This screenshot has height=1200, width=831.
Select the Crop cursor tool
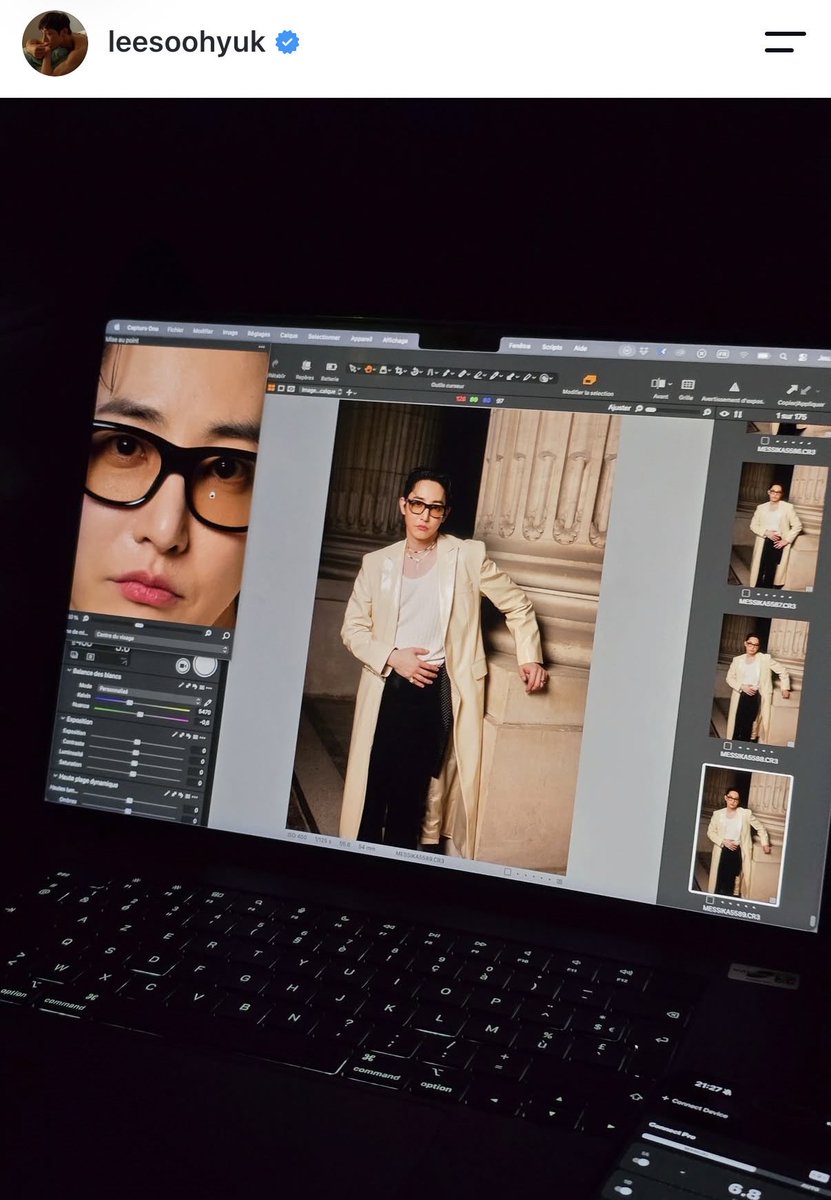[x=400, y=370]
